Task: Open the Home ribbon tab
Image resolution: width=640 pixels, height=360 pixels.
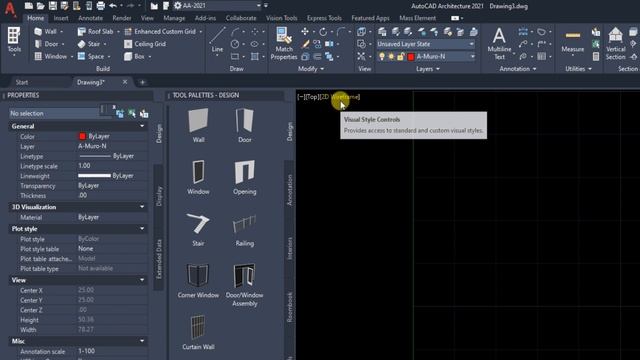Action: coord(36,18)
